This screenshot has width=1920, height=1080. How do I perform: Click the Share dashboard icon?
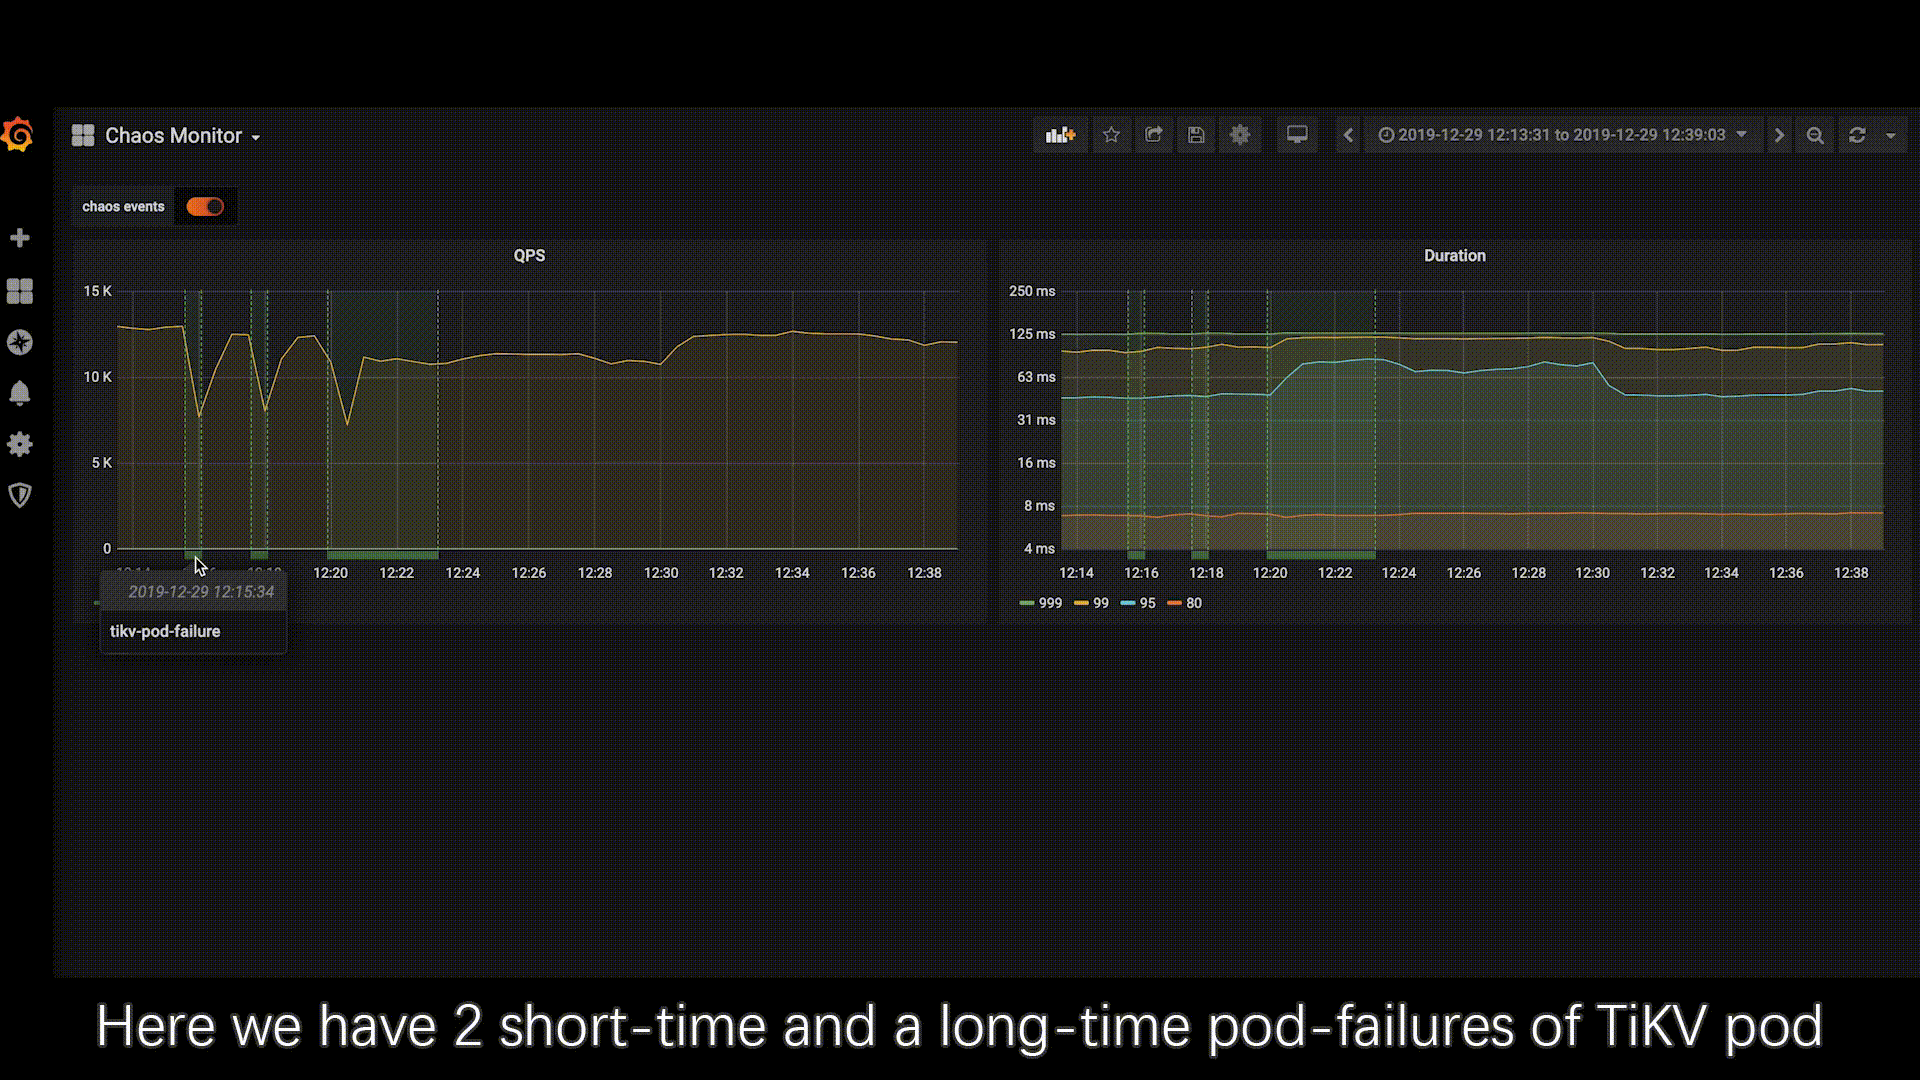coord(1153,135)
